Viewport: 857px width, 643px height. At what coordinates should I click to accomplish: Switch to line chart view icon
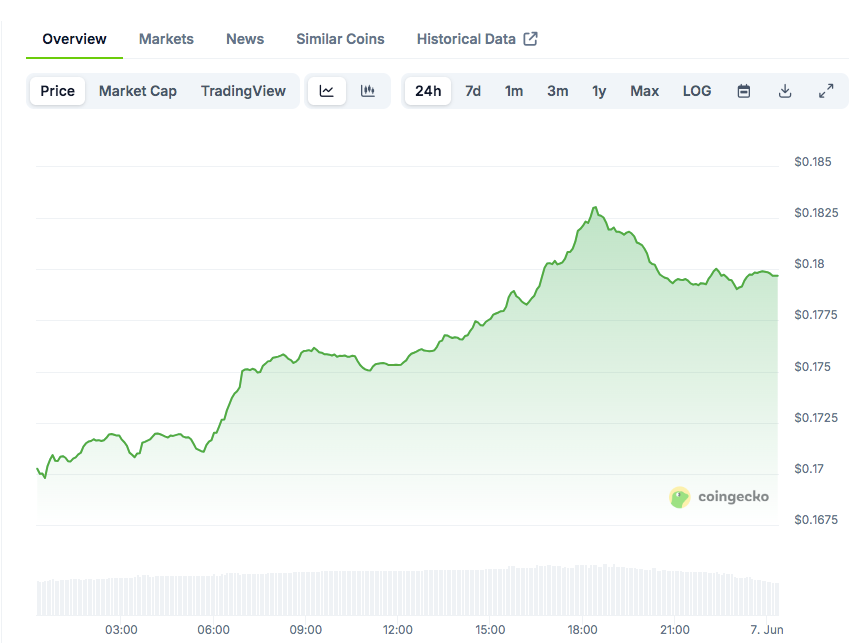(x=327, y=91)
